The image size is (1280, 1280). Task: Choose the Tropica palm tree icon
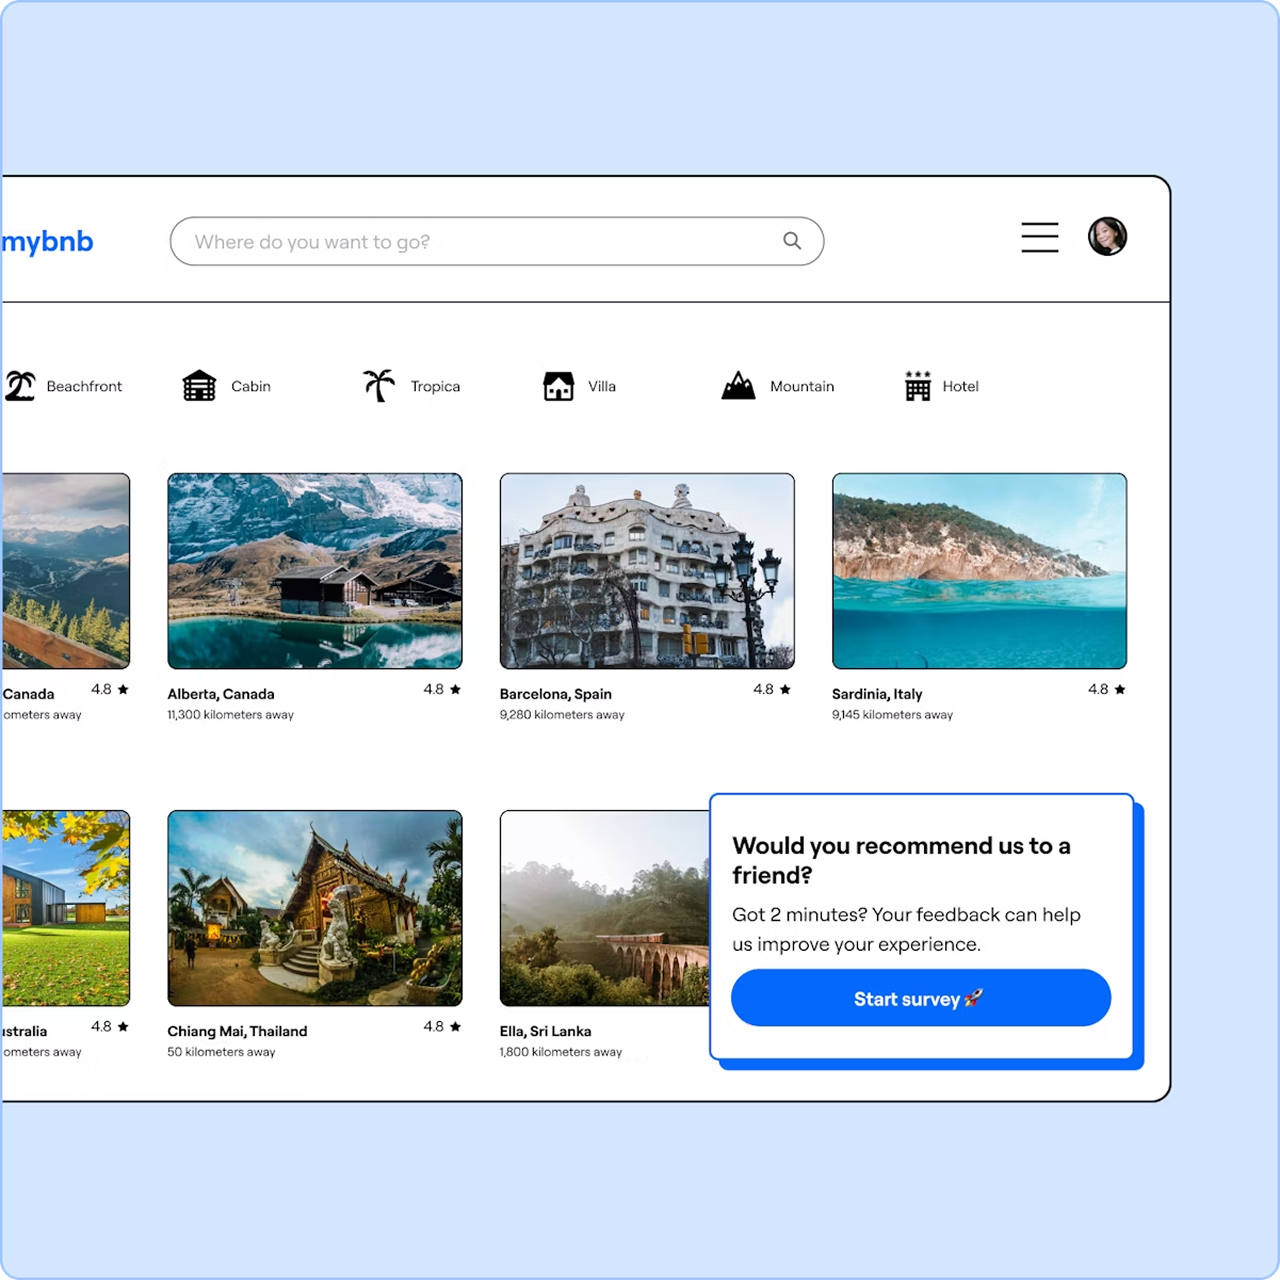coord(379,385)
